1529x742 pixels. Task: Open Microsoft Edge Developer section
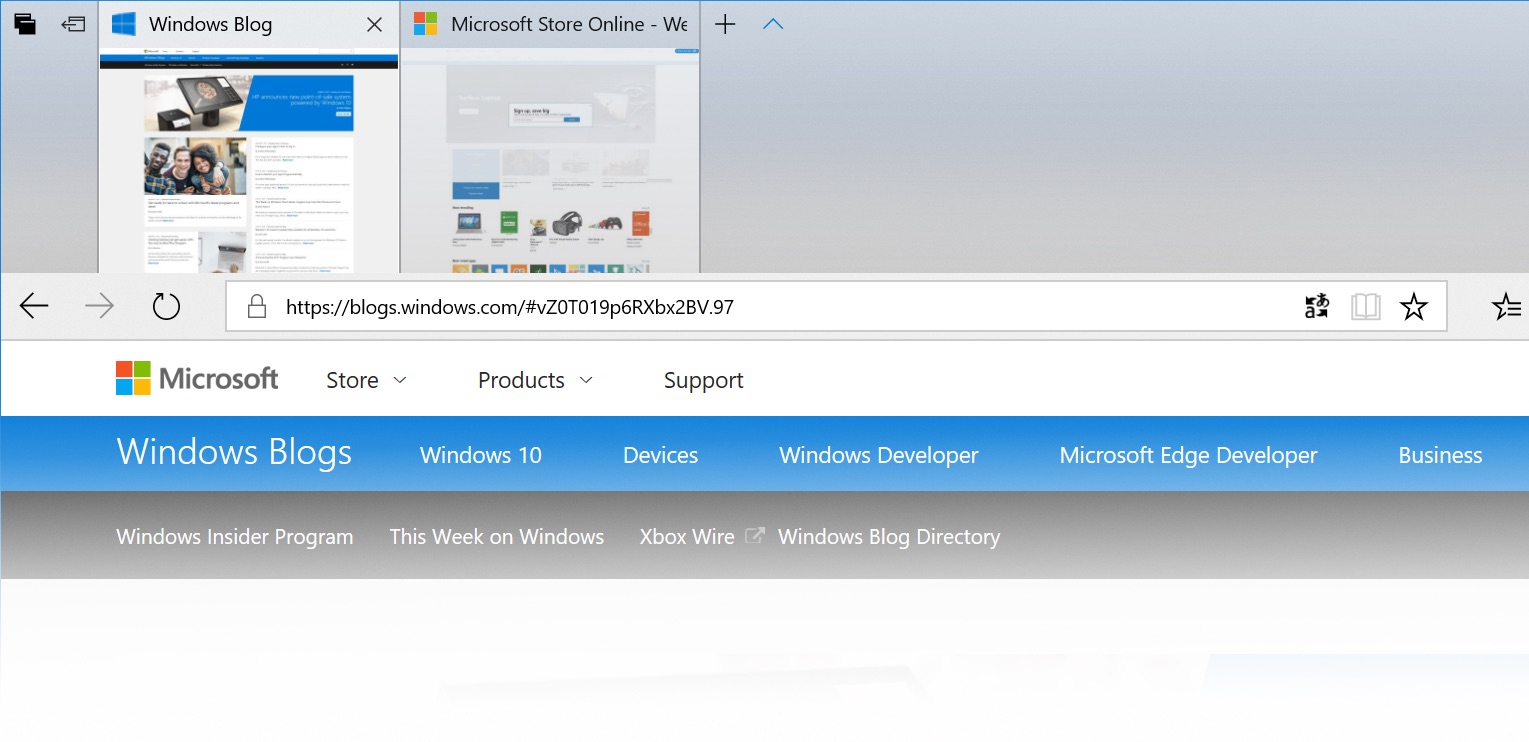coord(1189,455)
